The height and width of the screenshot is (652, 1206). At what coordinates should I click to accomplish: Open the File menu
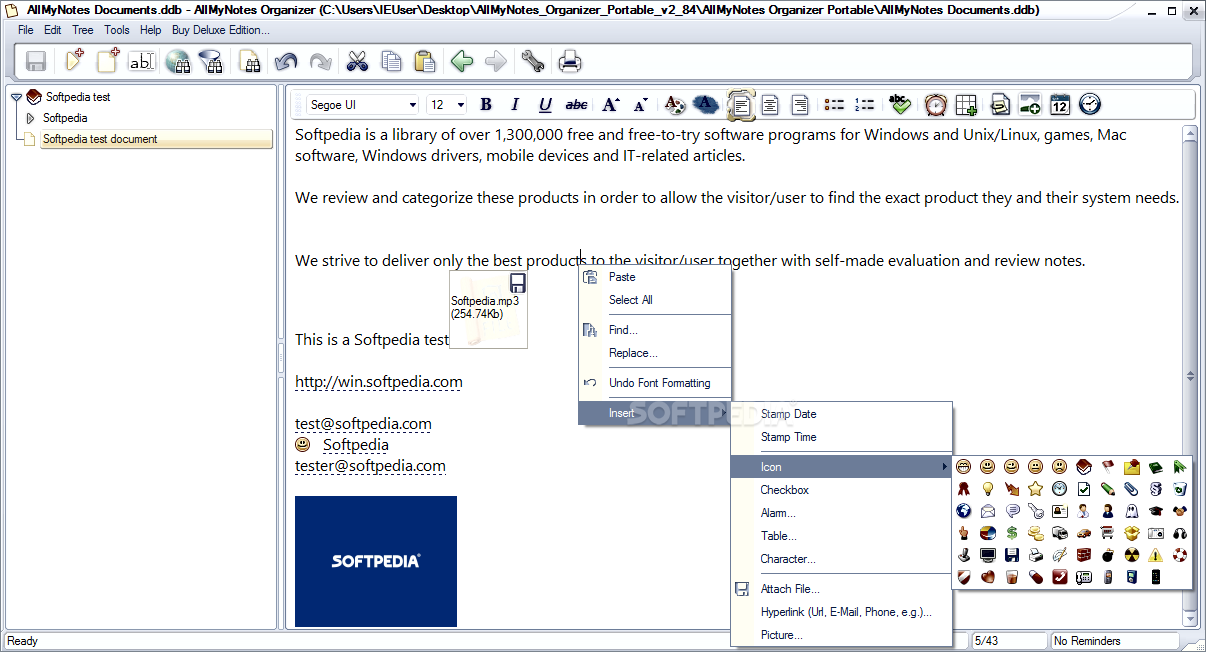pyautogui.click(x=26, y=30)
